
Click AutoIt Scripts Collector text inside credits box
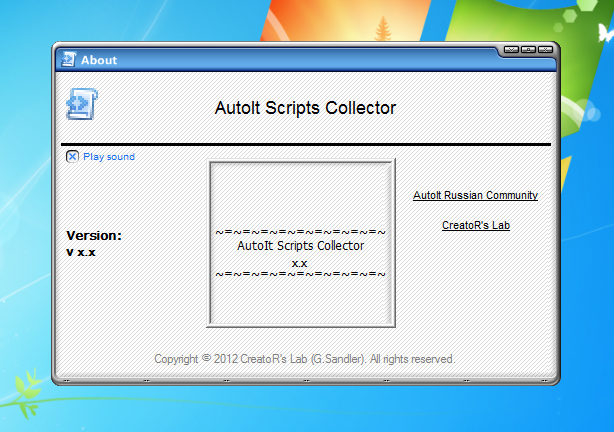click(x=301, y=246)
